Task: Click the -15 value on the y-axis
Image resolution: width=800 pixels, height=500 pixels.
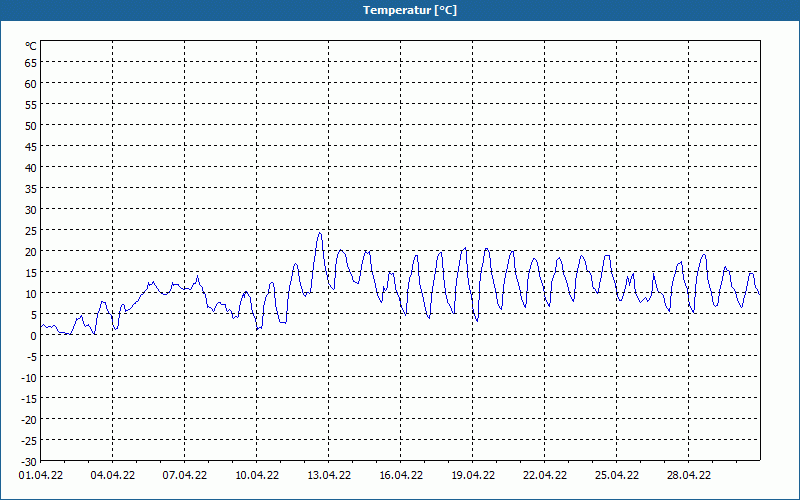Action: (x=28, y=398)
